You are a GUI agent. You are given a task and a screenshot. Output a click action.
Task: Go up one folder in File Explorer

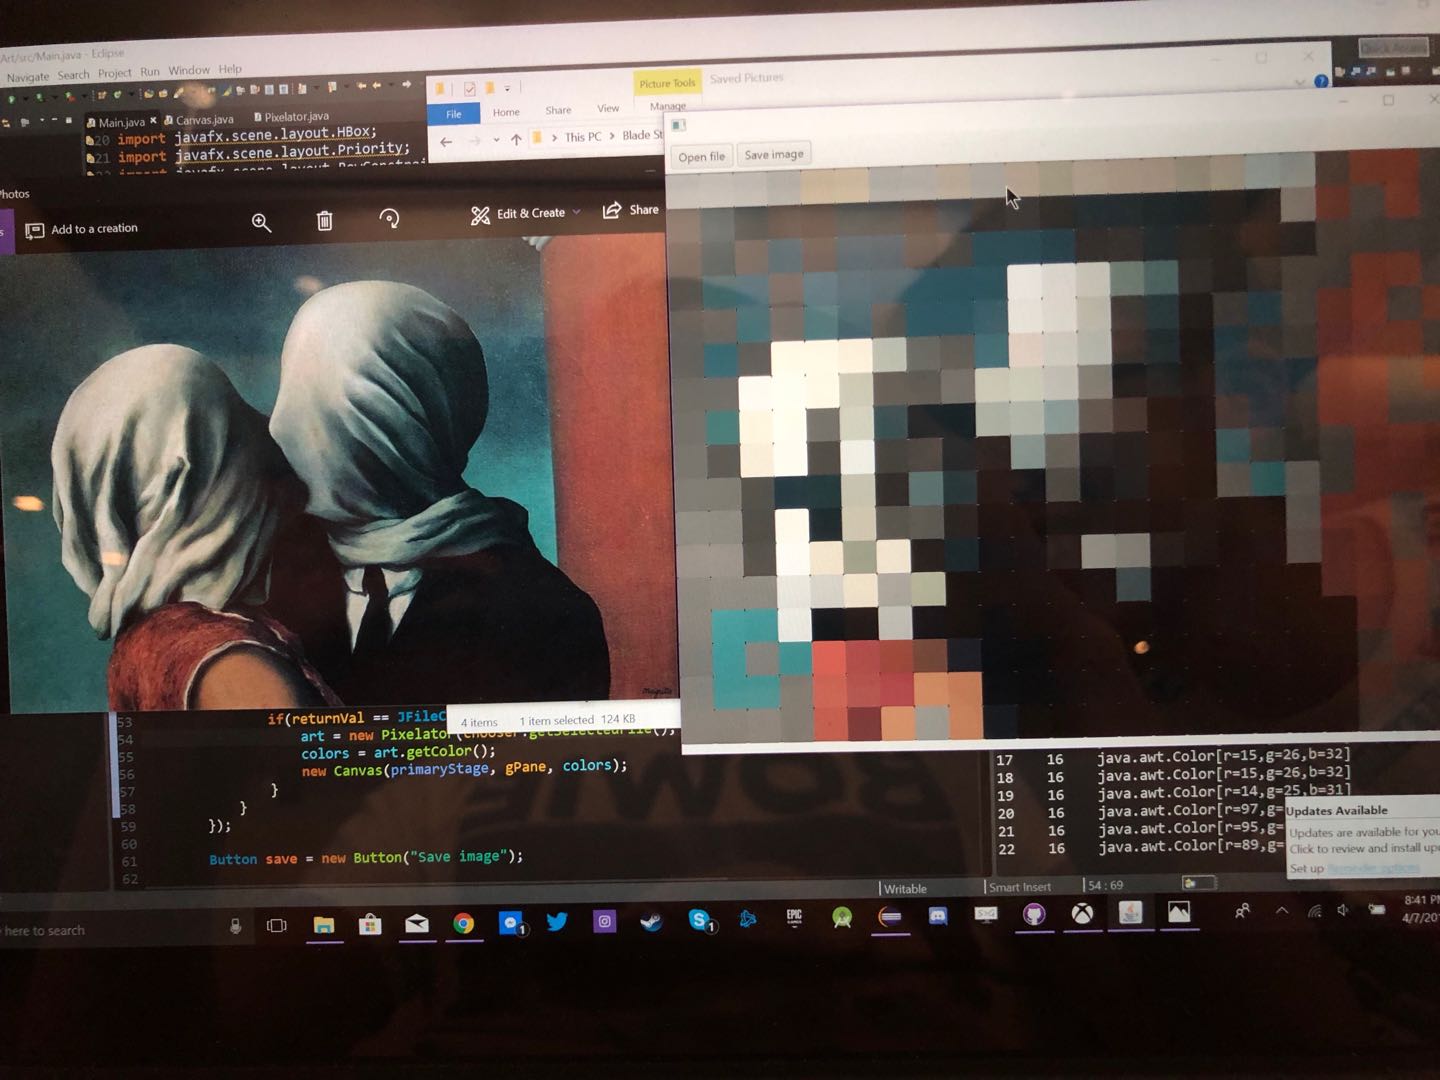(516, 139)
